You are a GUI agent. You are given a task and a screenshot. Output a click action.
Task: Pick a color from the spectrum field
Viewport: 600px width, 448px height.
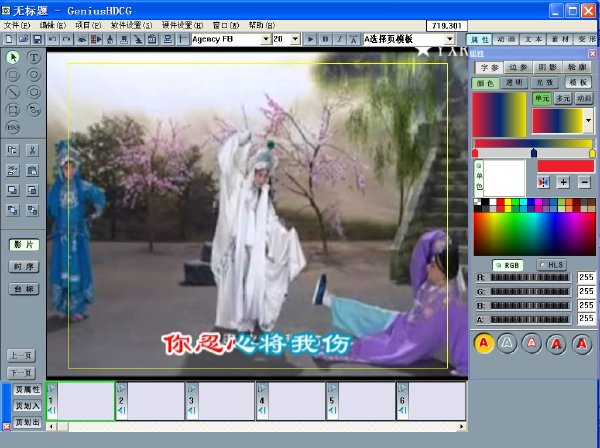coord(535,234)
